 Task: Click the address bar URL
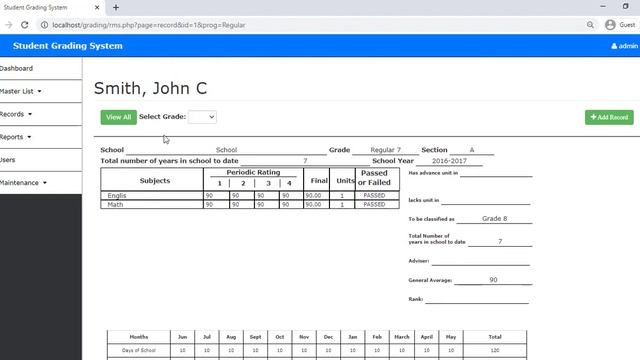[149, 25]
